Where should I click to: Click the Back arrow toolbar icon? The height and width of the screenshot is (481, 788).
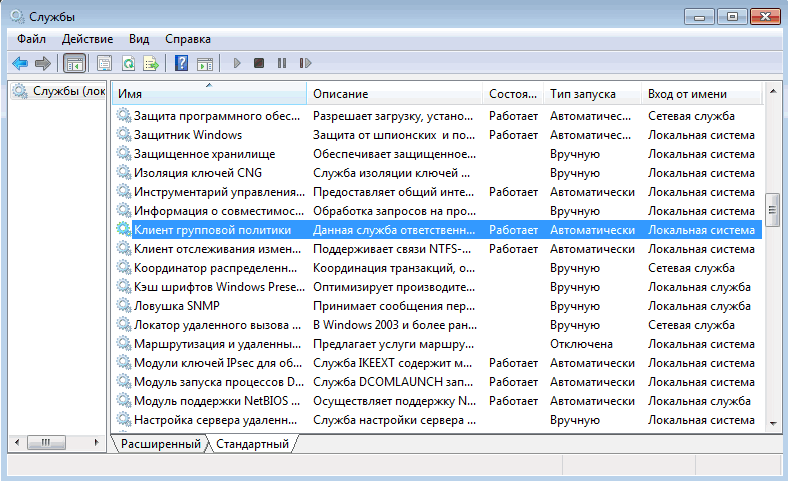(x=20, y=63)
